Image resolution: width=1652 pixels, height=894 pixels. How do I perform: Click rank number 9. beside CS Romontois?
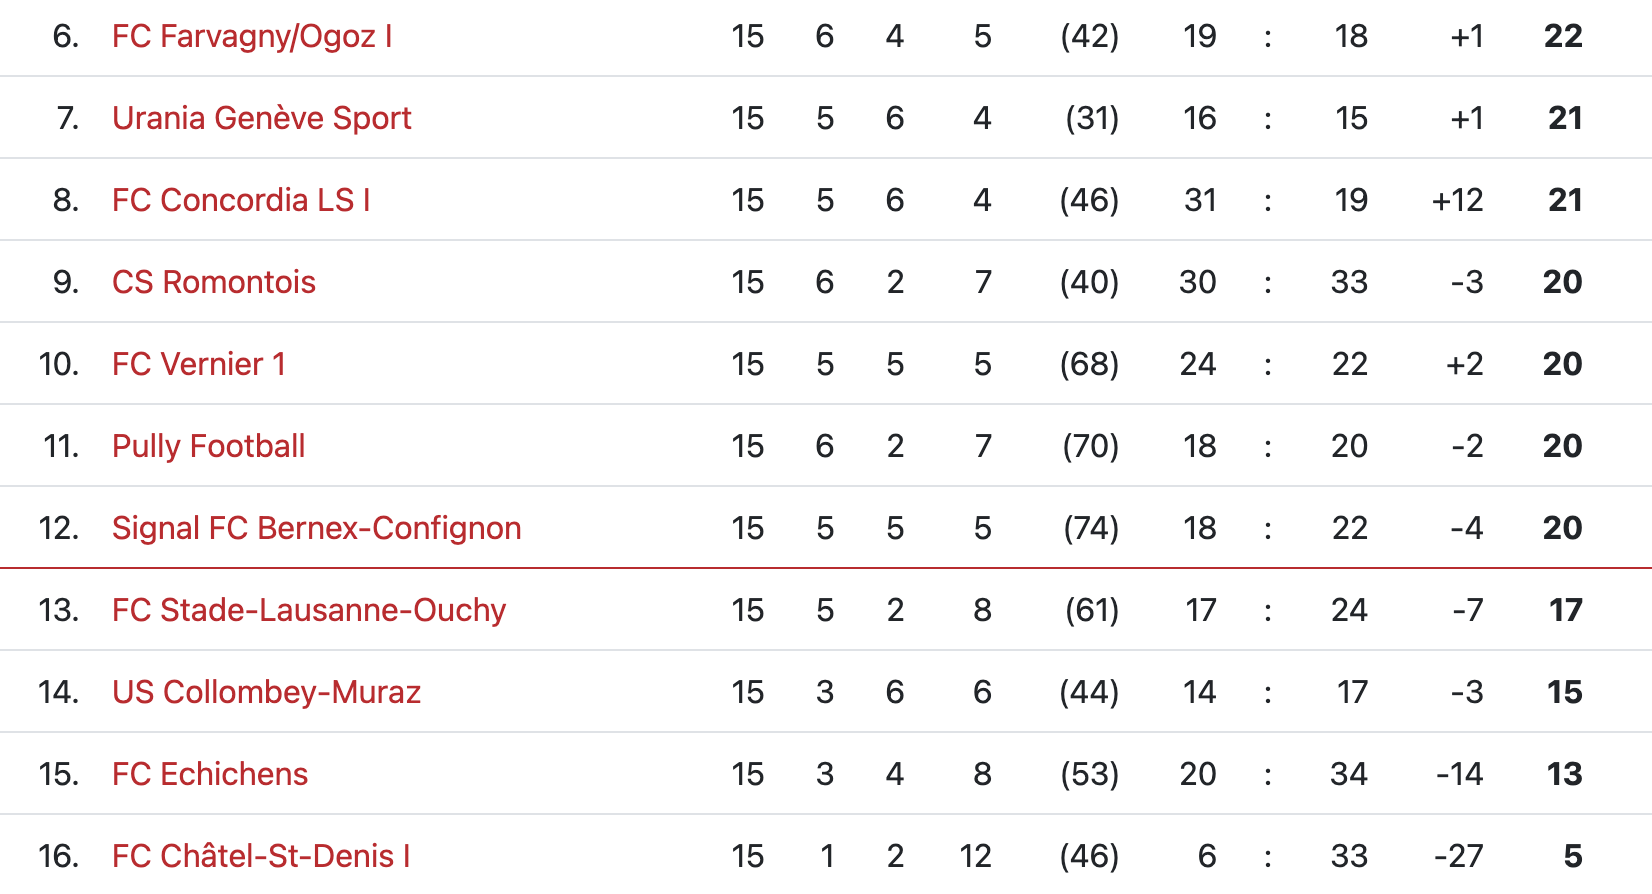click(x=66, y=282)
